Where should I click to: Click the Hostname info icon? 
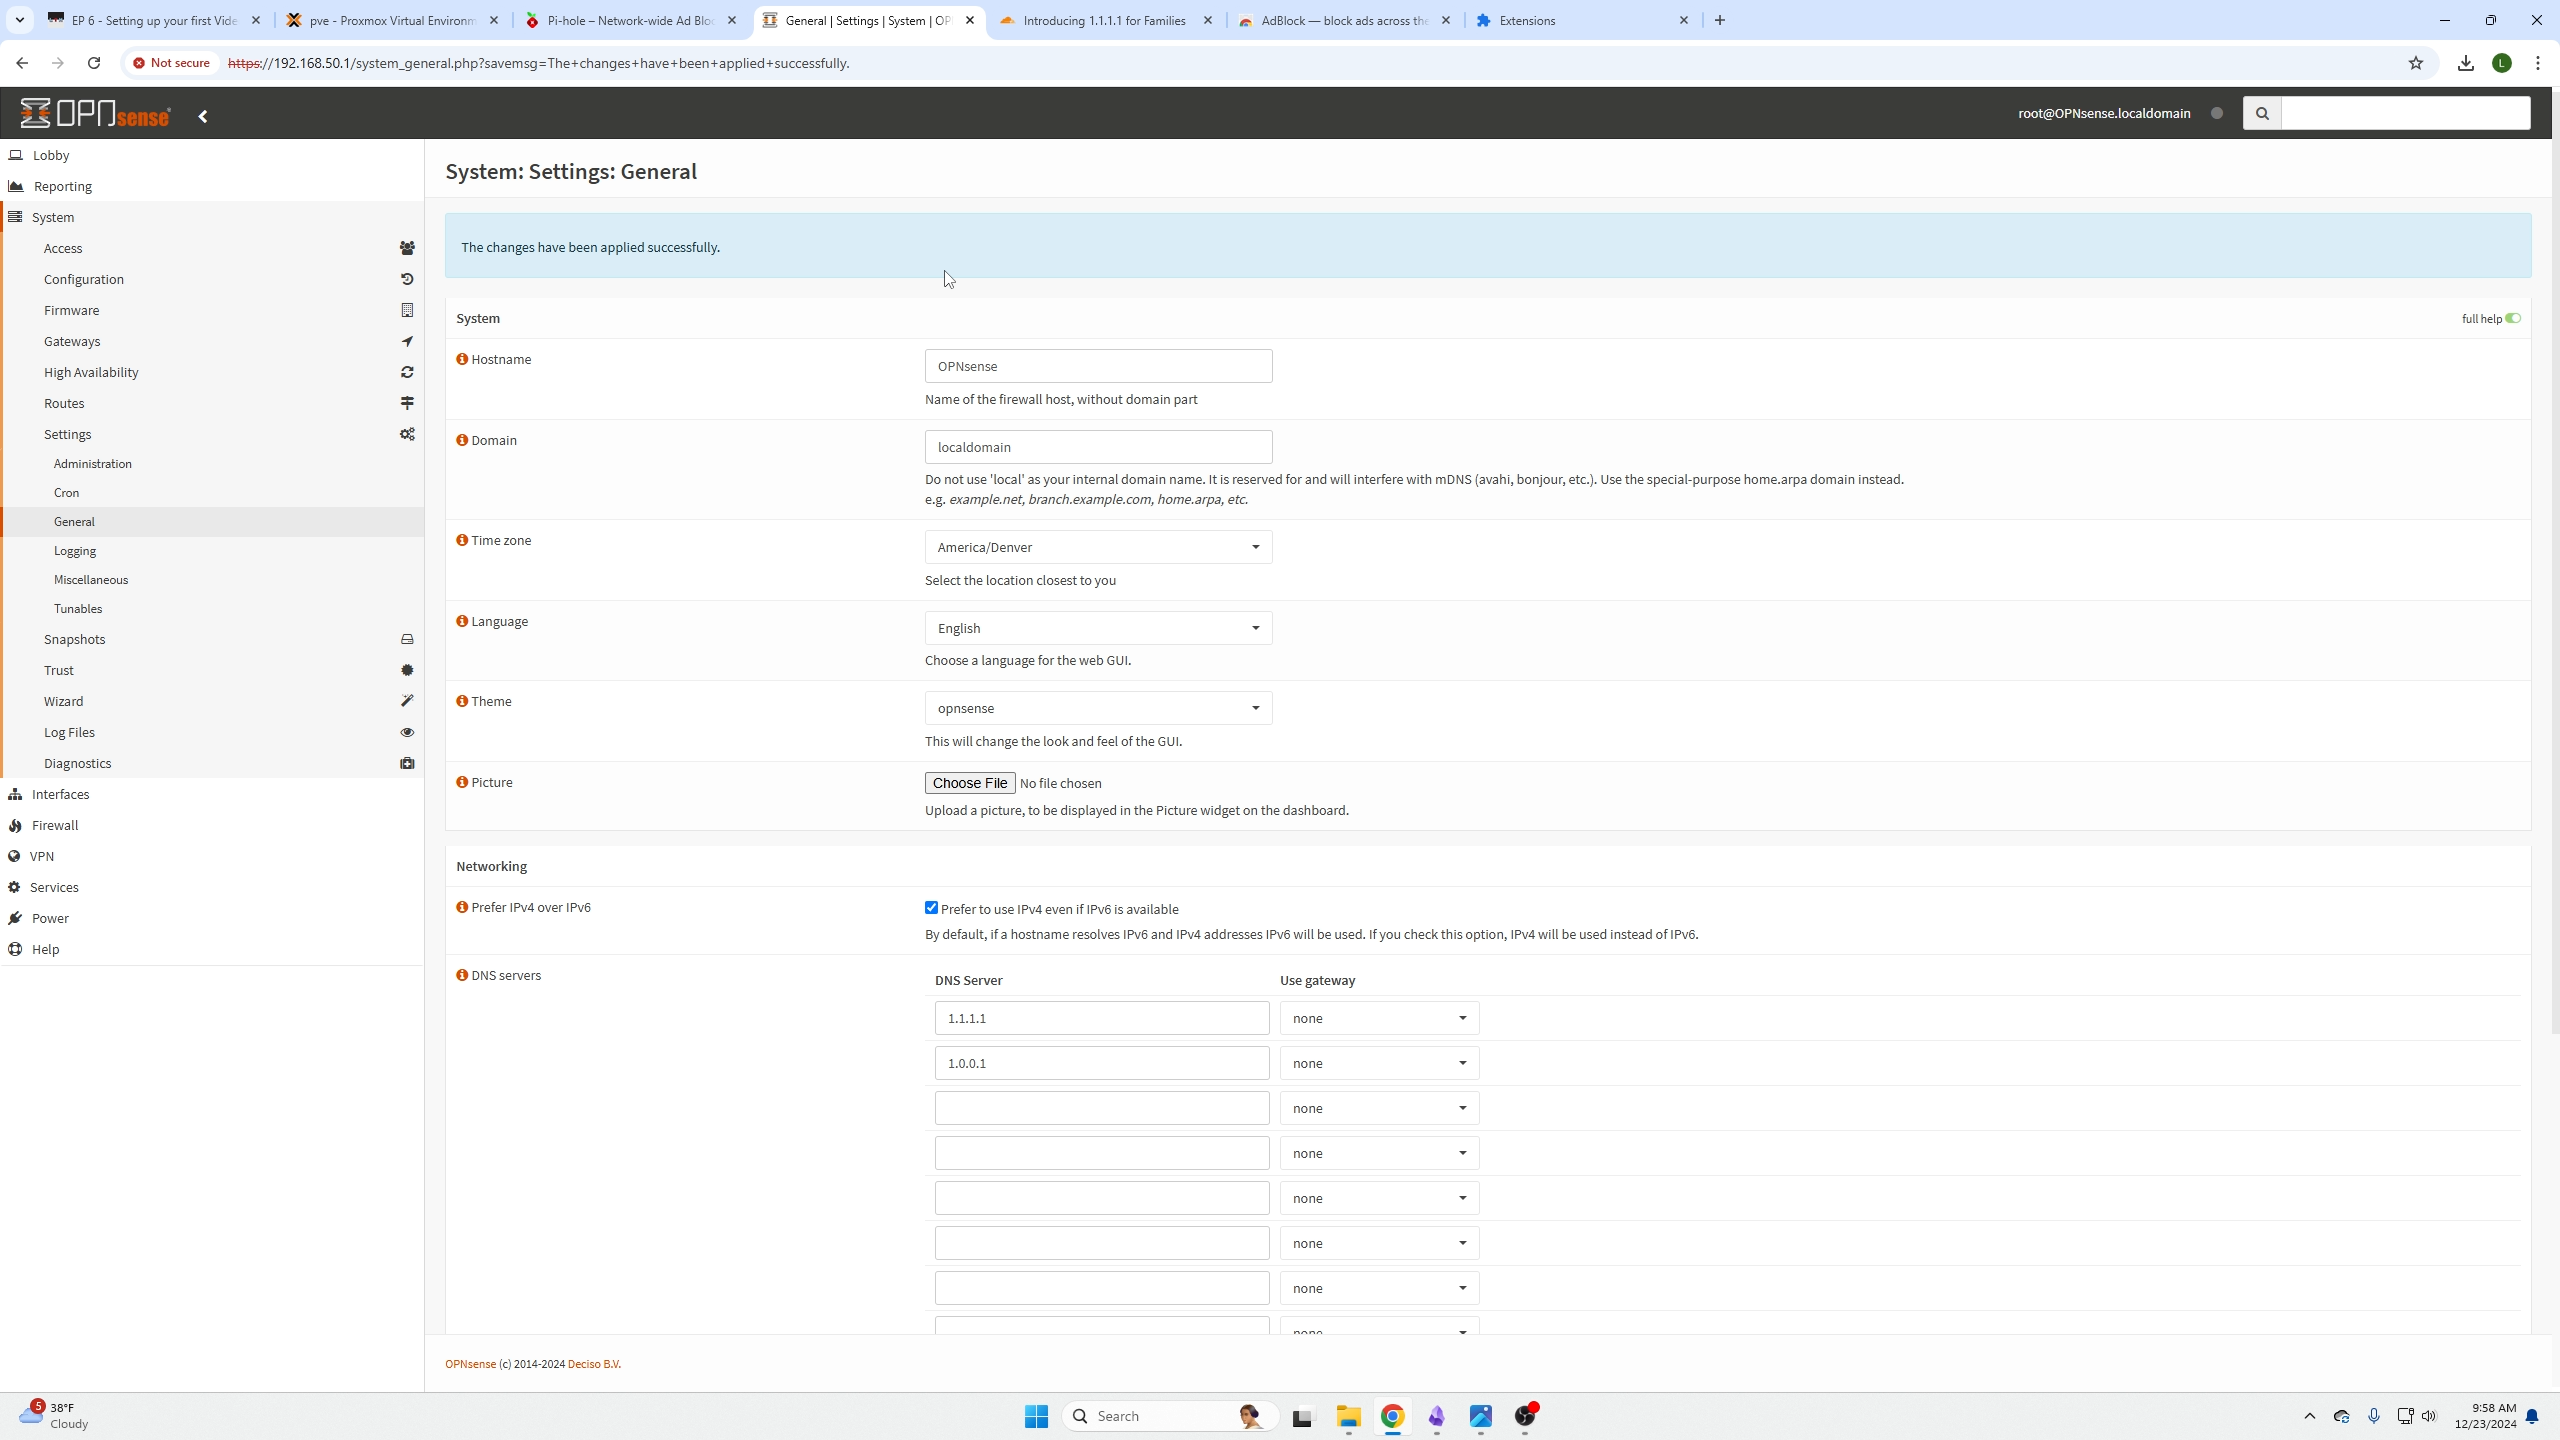pos(462,359)
